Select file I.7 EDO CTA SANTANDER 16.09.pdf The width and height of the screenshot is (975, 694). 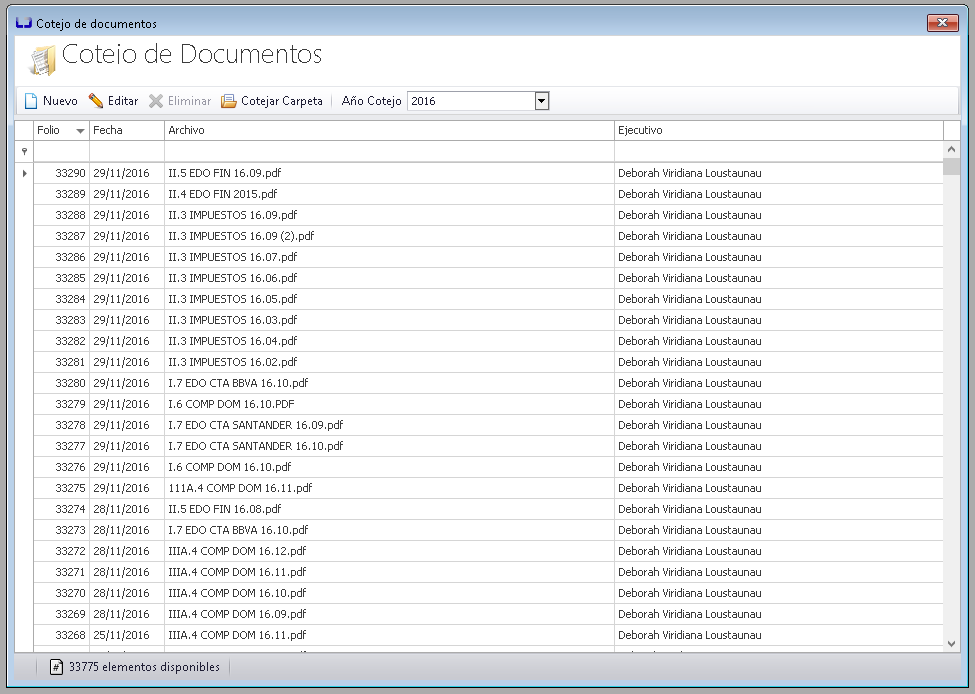256,425
